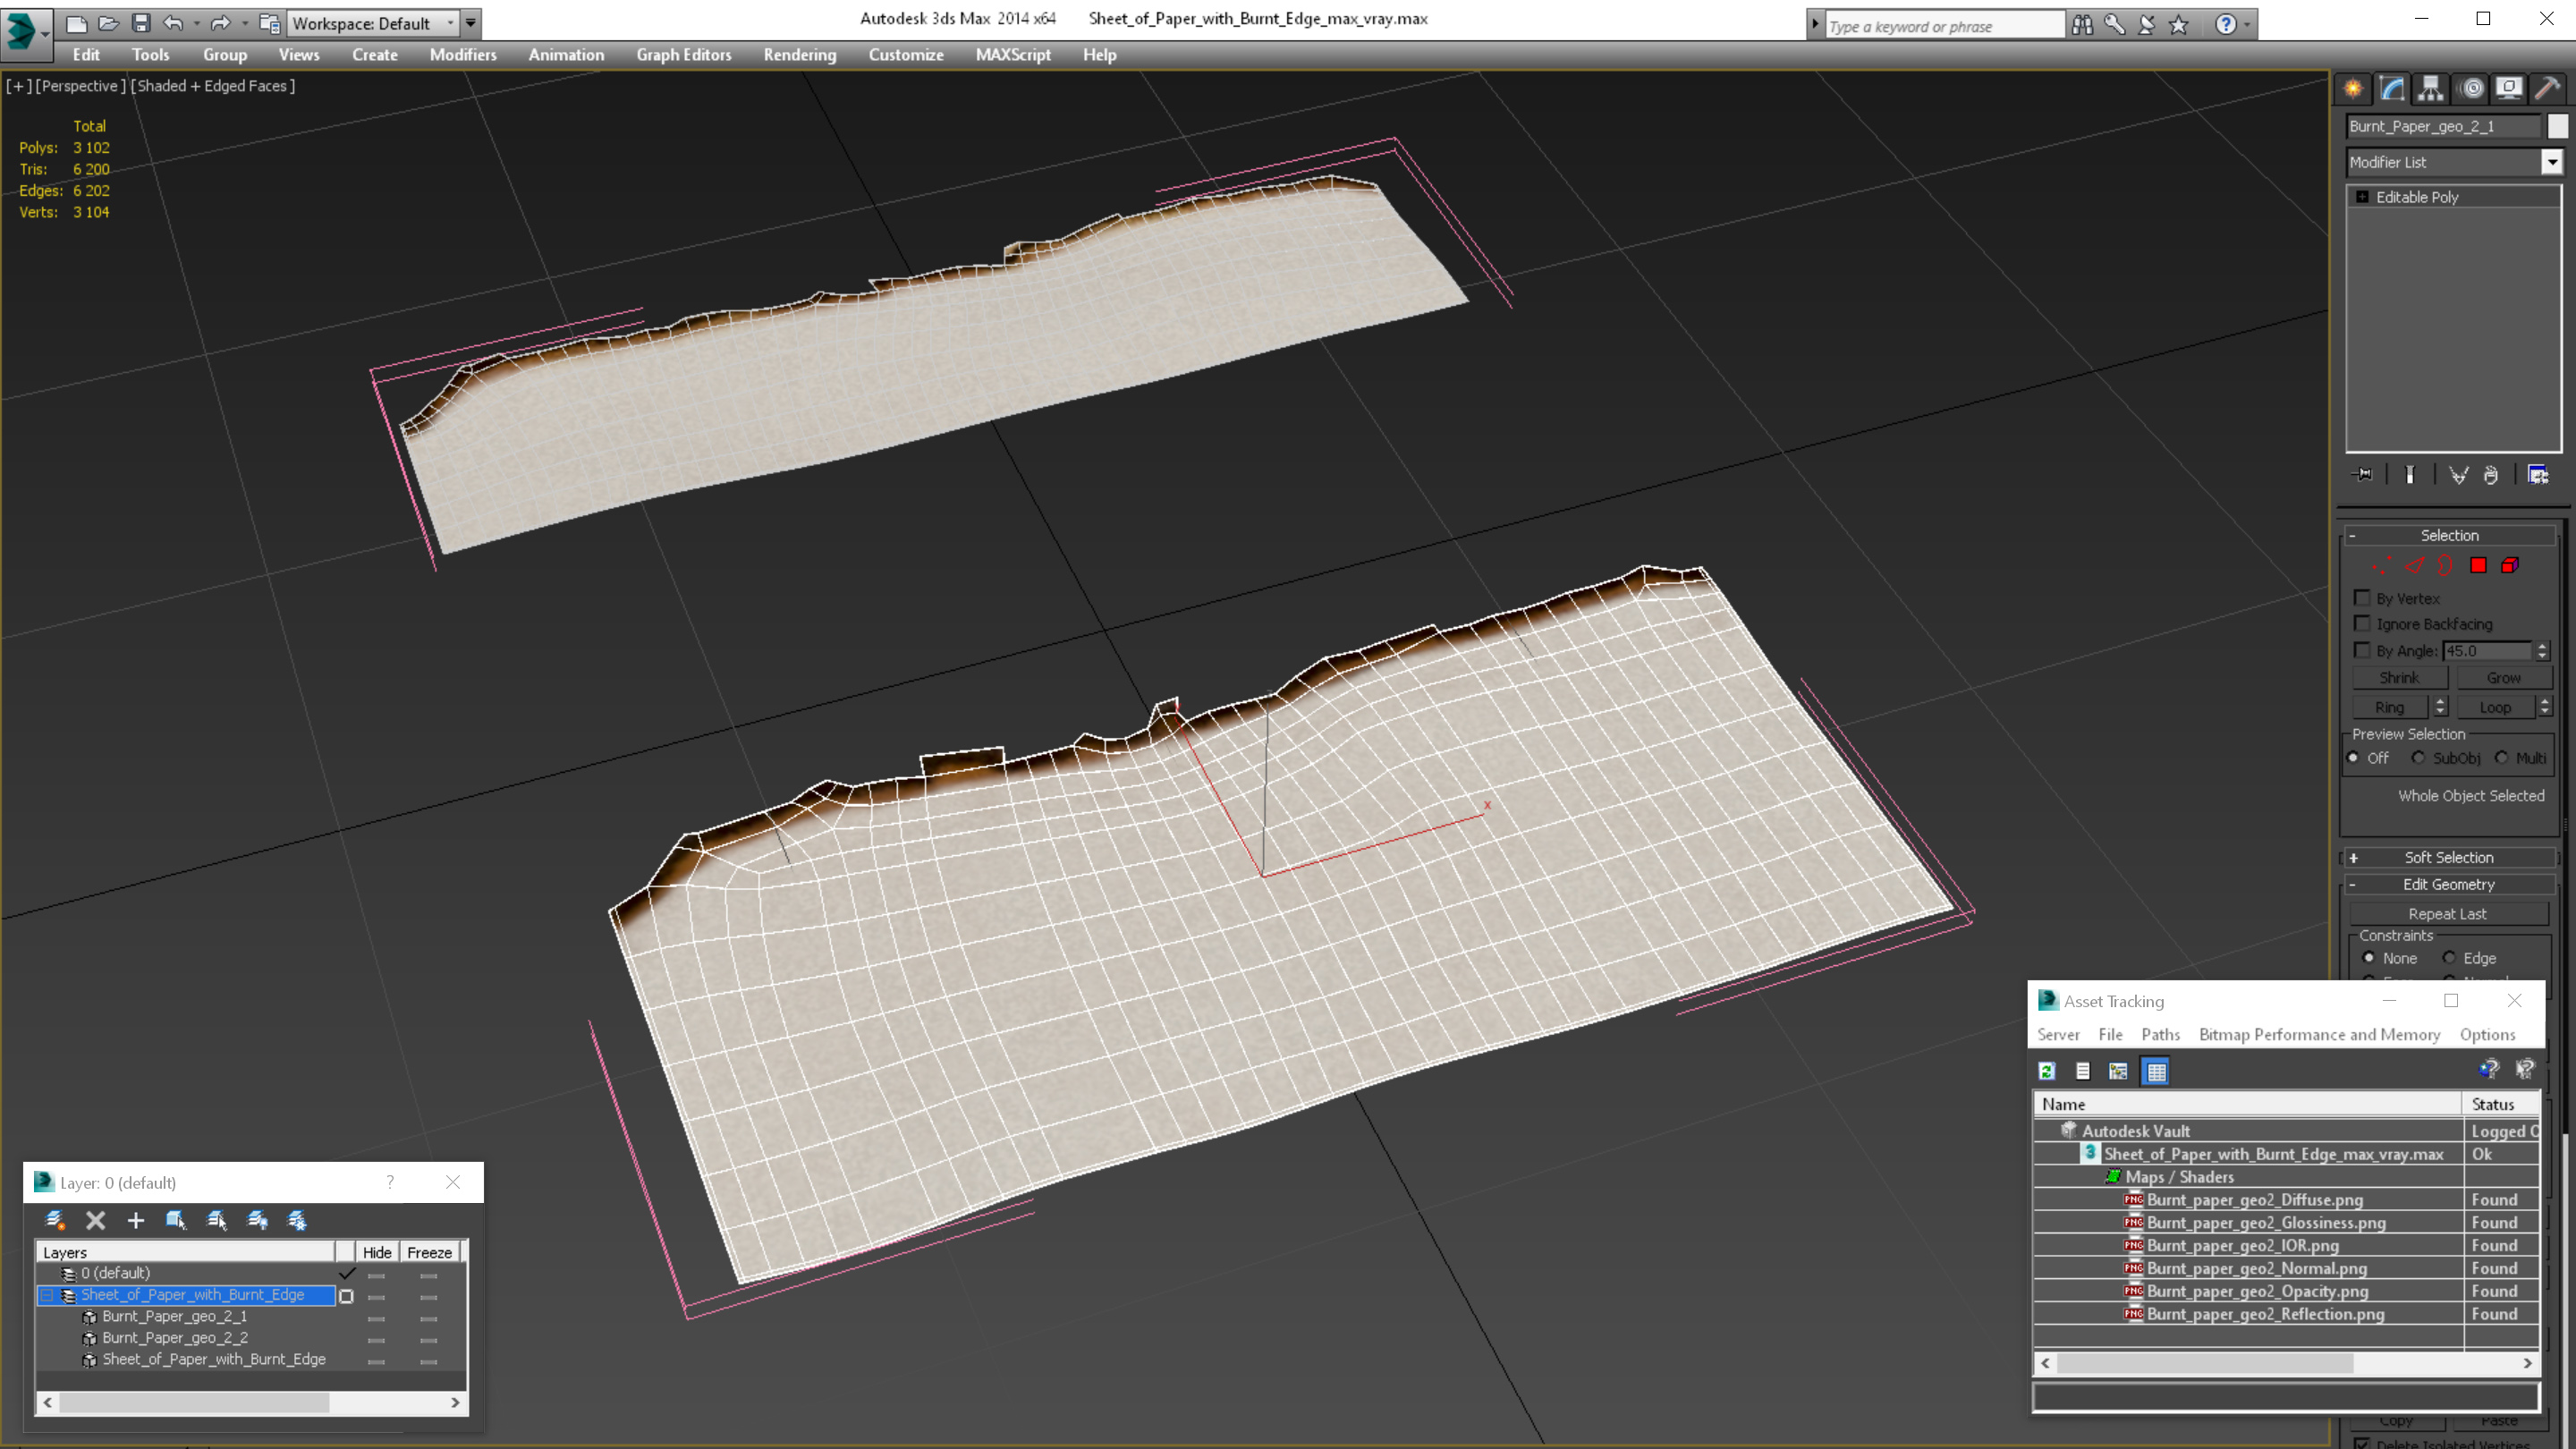Click Highlight Selected Objects' Layers icon
The width and height of the screenshot is (2576, 1449).
[217, 1220]
